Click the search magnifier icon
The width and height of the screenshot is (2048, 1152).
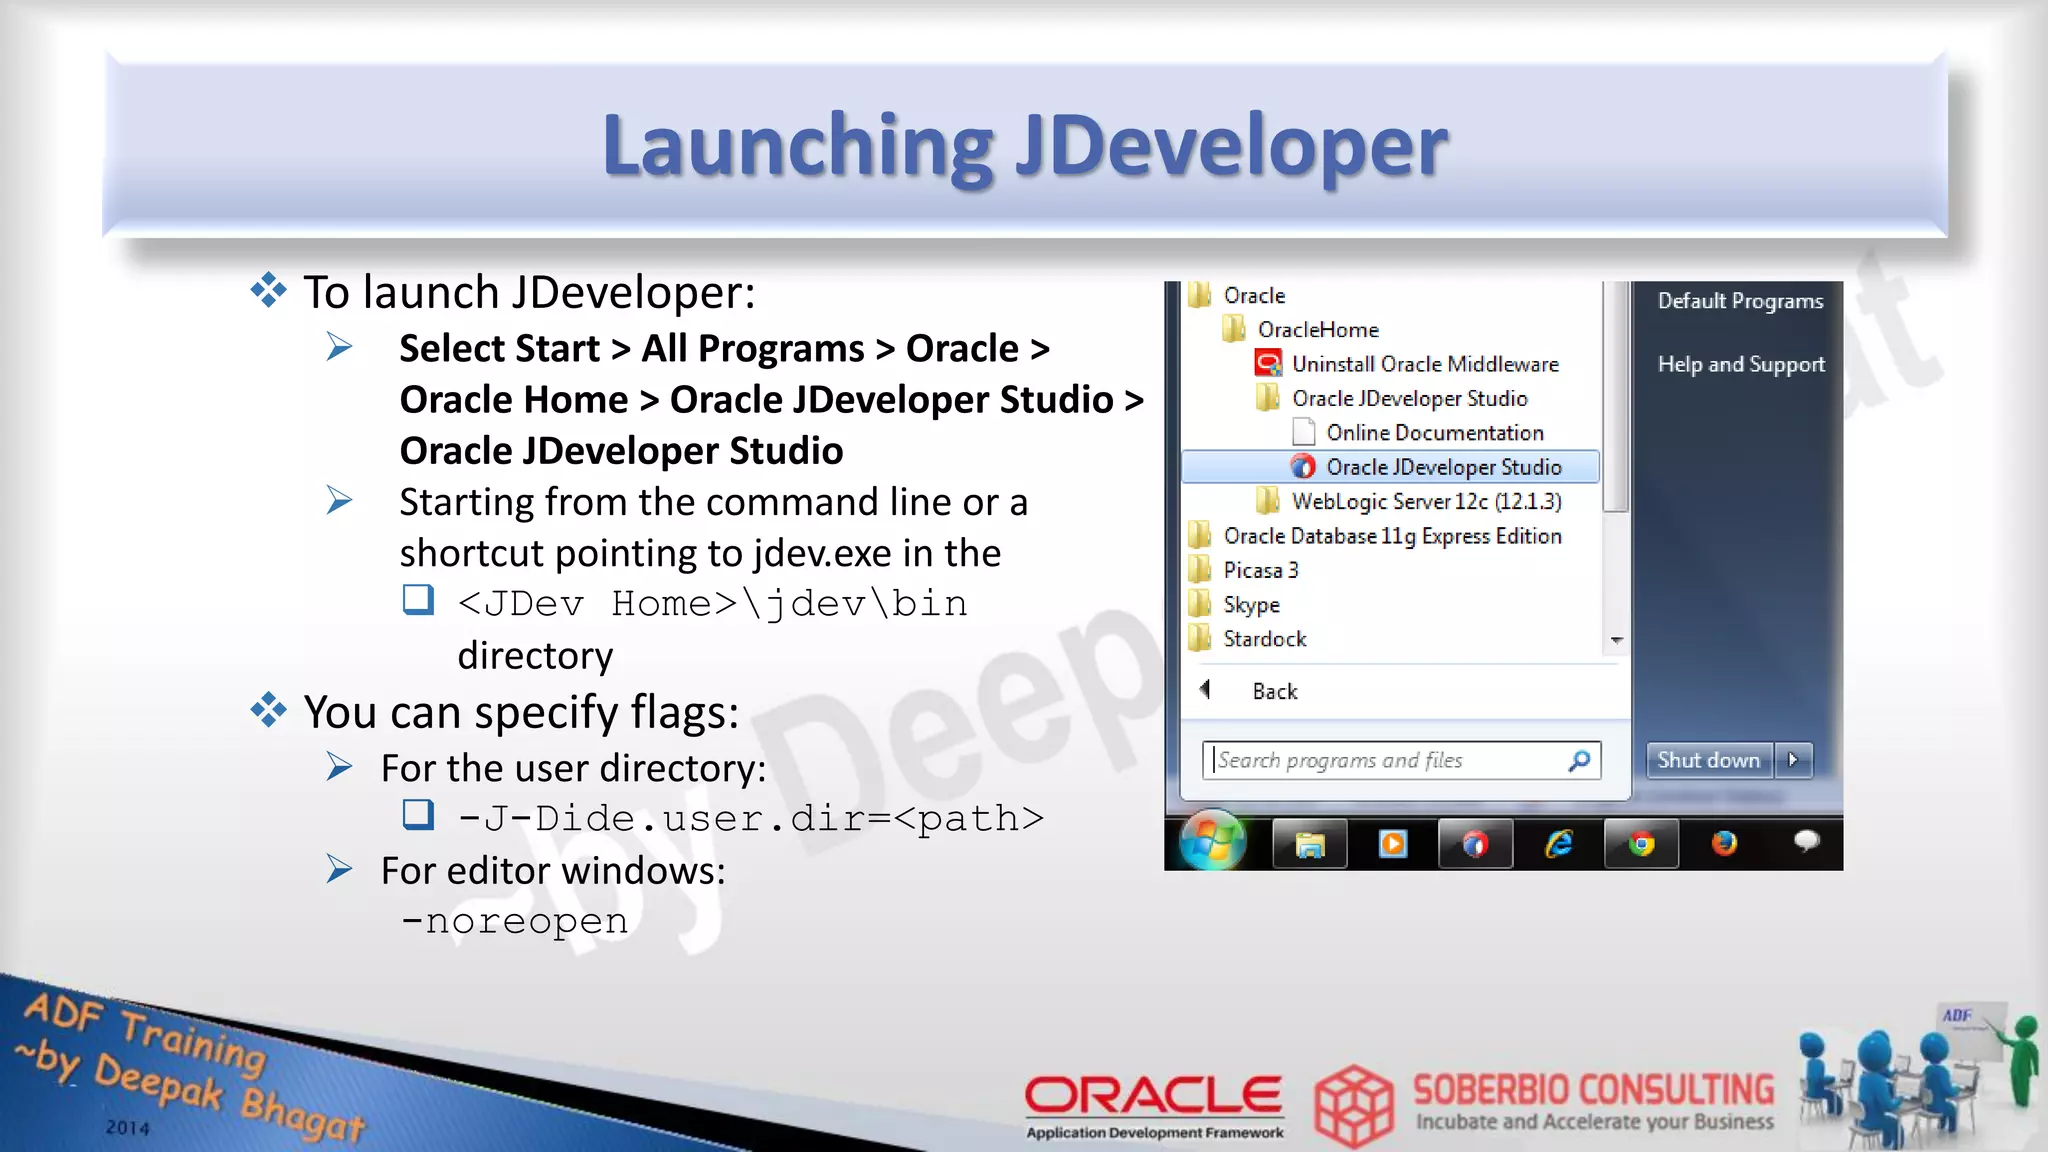pos(1579,761)
